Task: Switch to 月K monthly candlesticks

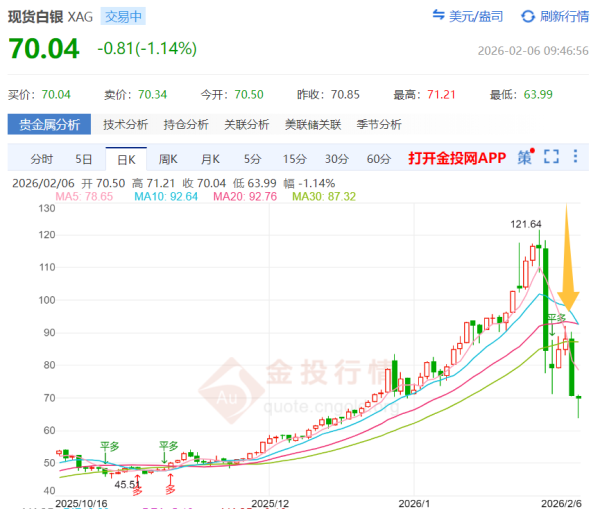Action: [x=209, y=159]
